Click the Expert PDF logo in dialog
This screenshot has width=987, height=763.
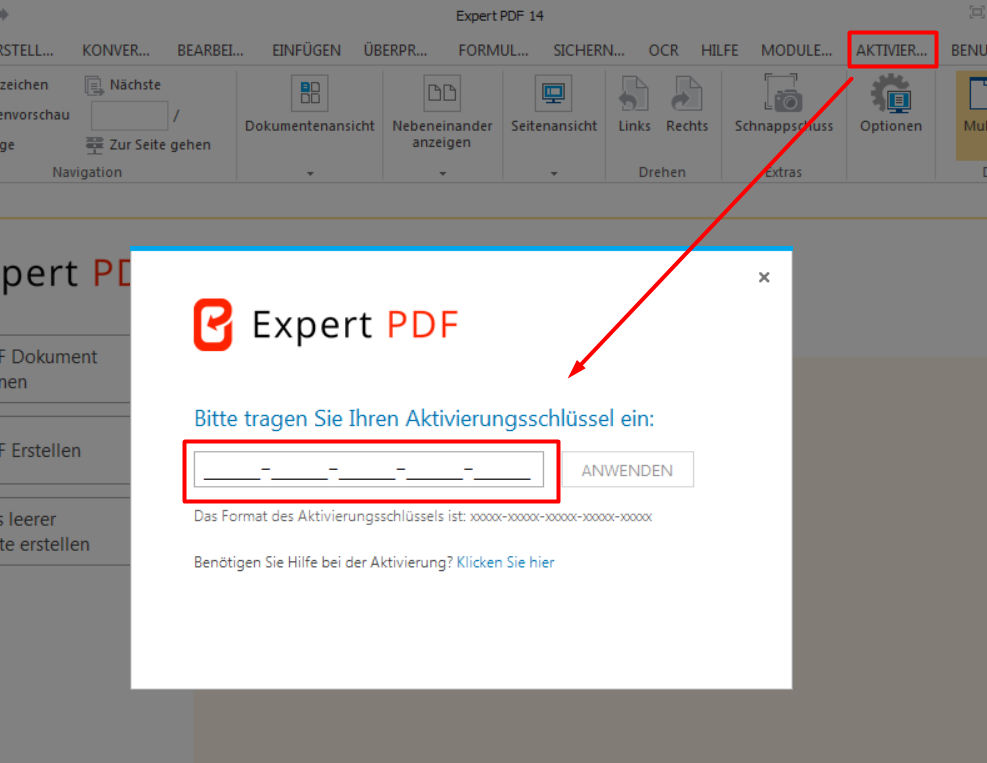(213, 324)
